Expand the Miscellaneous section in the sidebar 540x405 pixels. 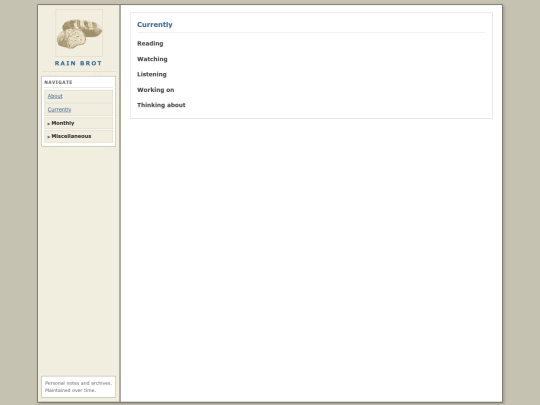point(79,136)
